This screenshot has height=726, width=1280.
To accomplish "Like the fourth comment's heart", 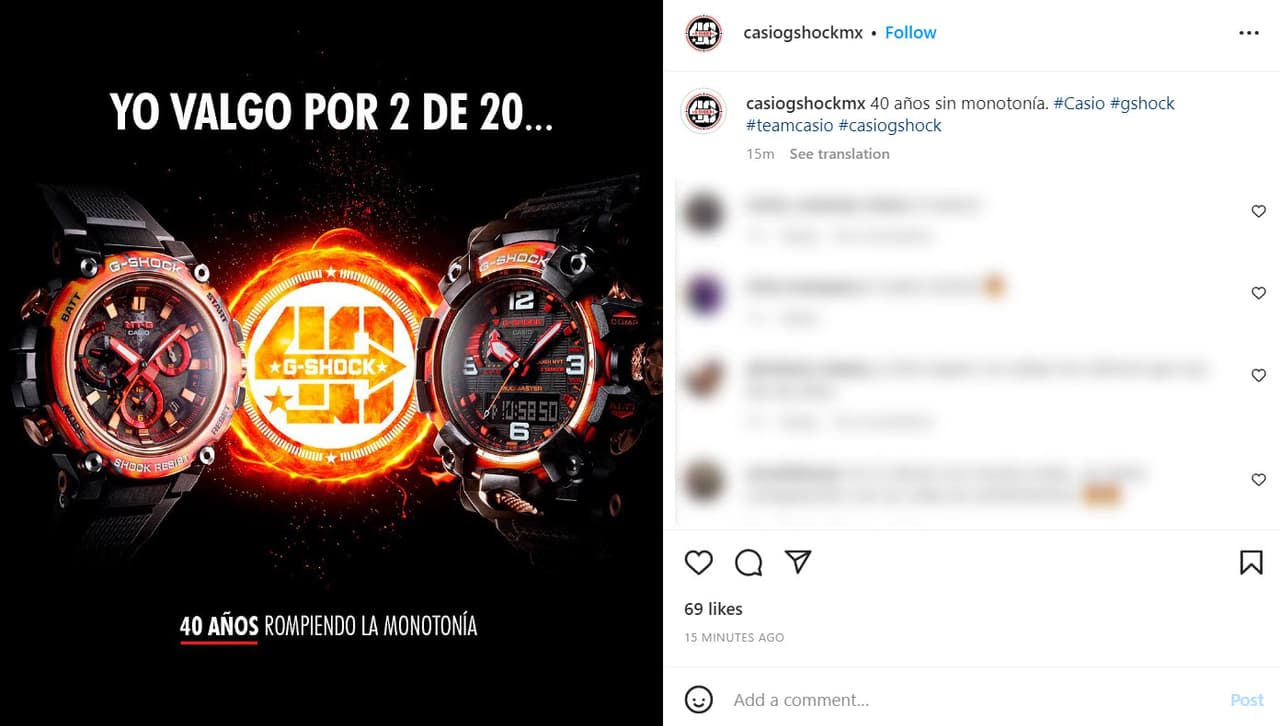I will (1259, 480).
